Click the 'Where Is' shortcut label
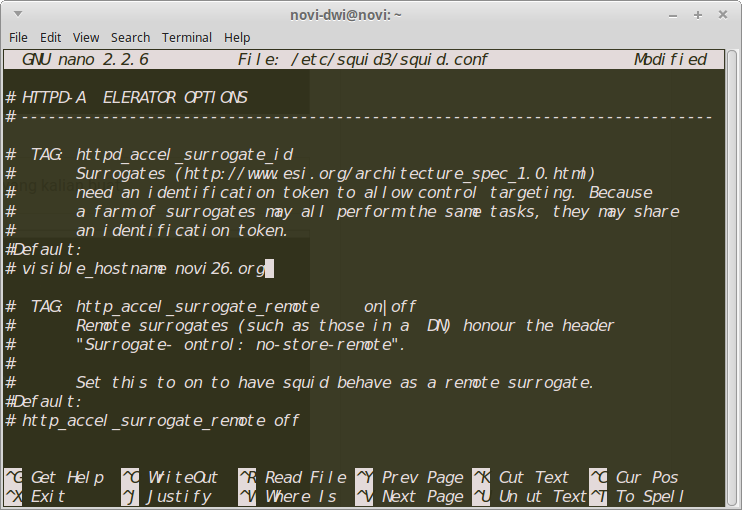Viewport: 742px width, 510px height. [x=301, y=496]
